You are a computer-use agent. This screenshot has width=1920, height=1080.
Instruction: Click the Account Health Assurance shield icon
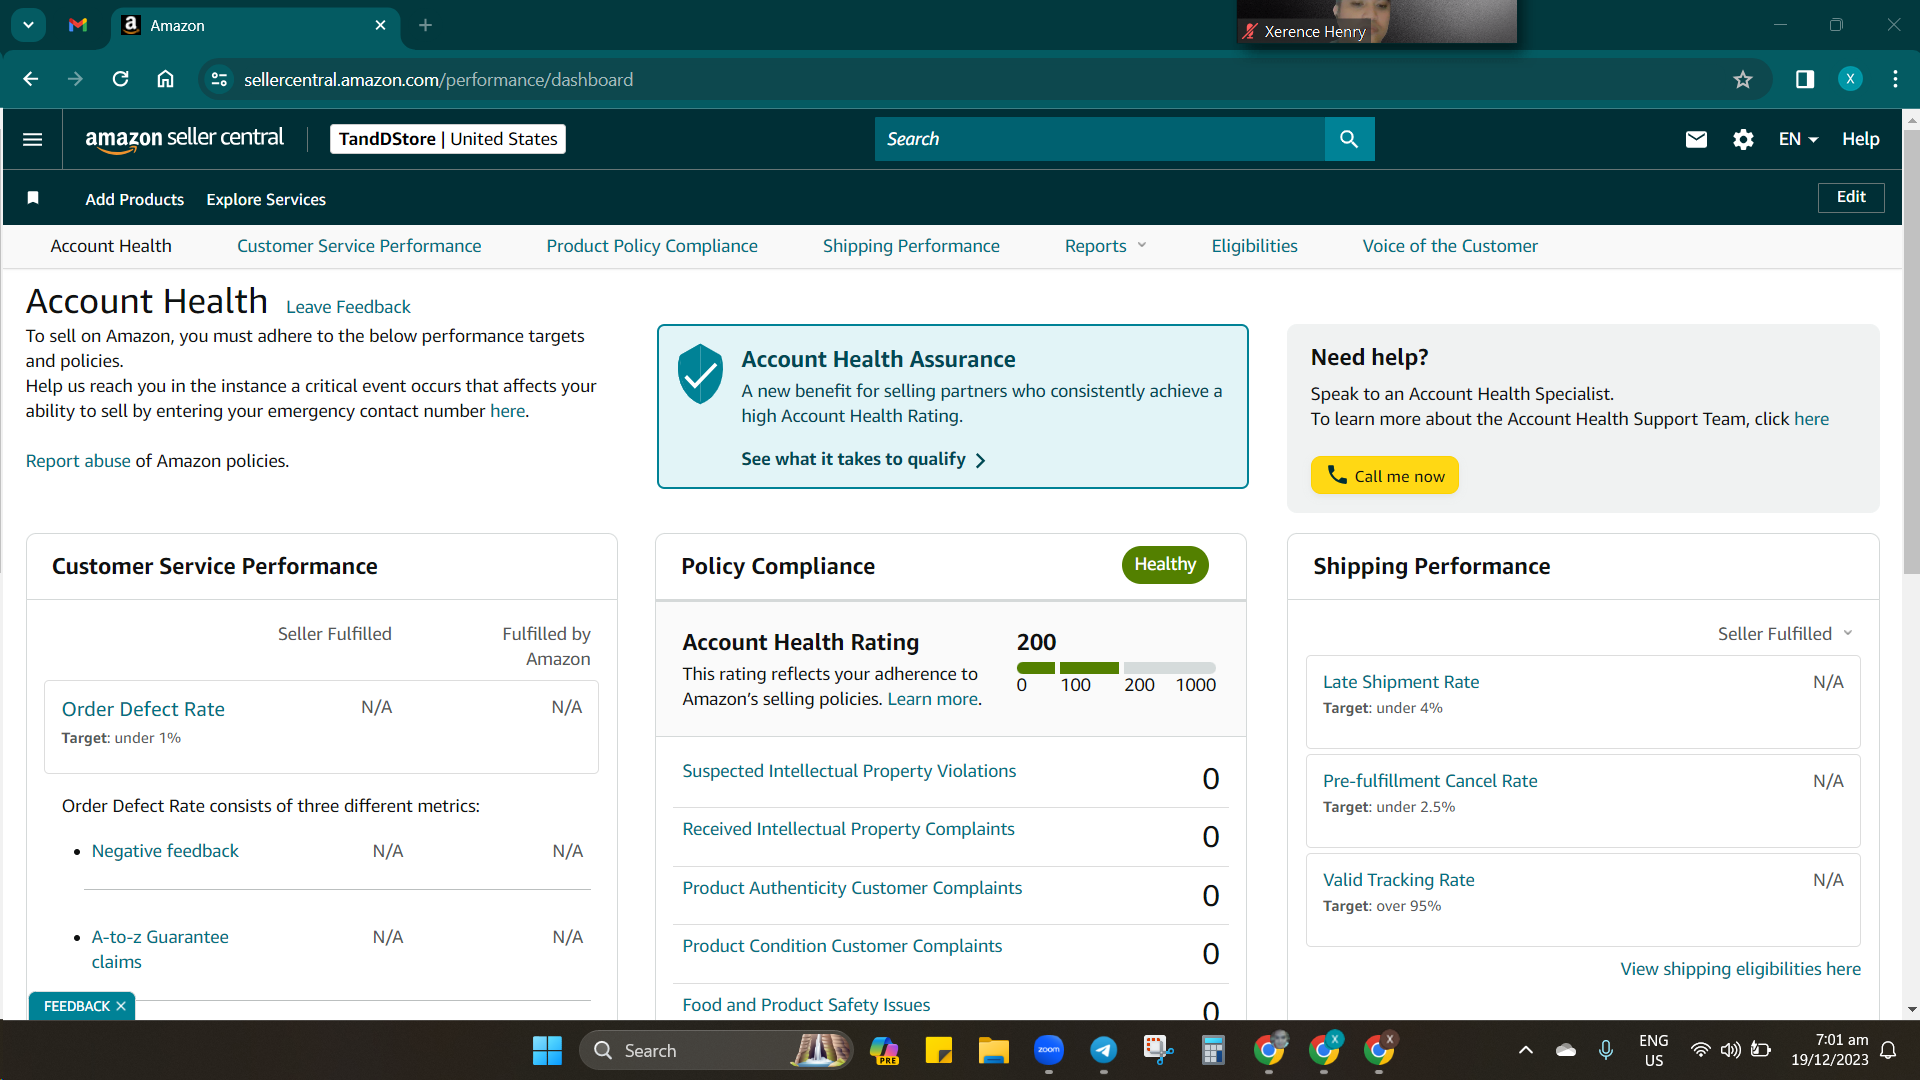tap(700, 374)
